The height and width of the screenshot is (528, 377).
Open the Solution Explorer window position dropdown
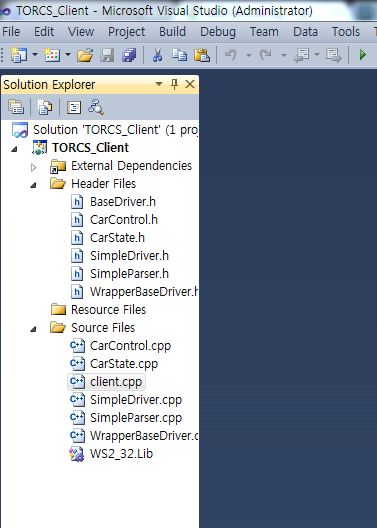(159, 84)
